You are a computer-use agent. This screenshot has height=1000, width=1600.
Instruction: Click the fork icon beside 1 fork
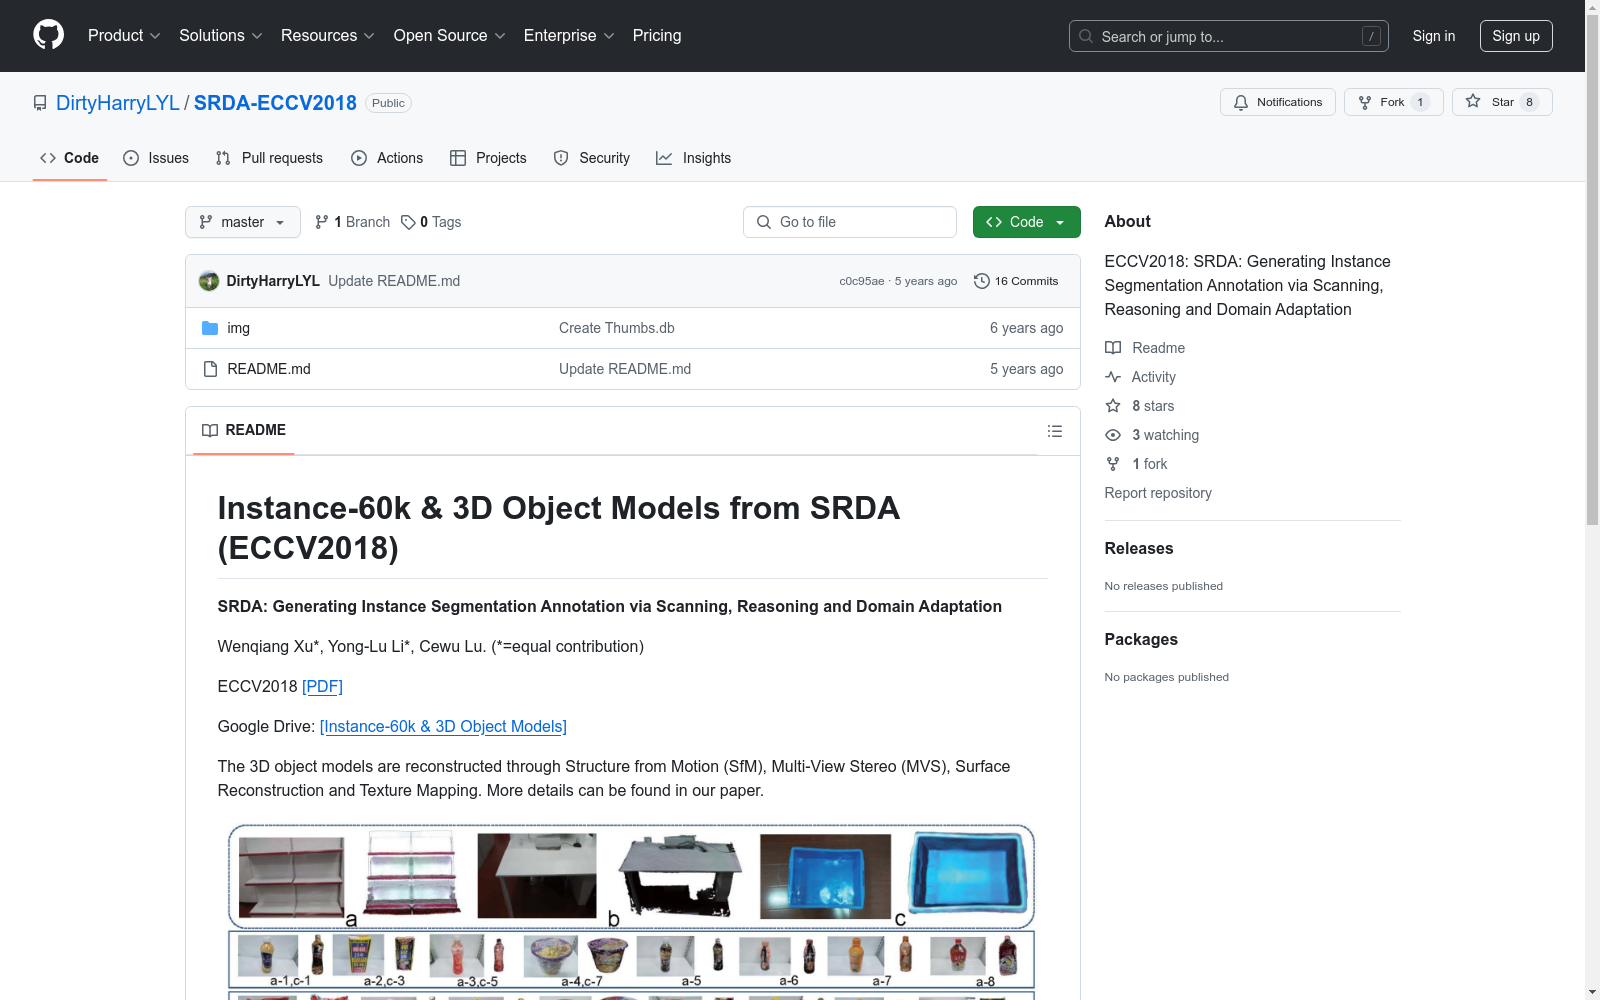(x=1113, y=464)
